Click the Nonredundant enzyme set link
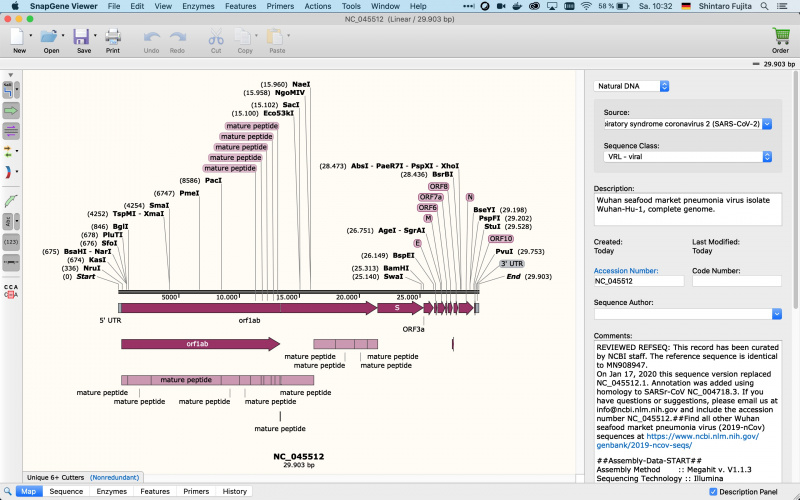Image resolution: width=800 pixels, height=500 pixels. [117, 478]
